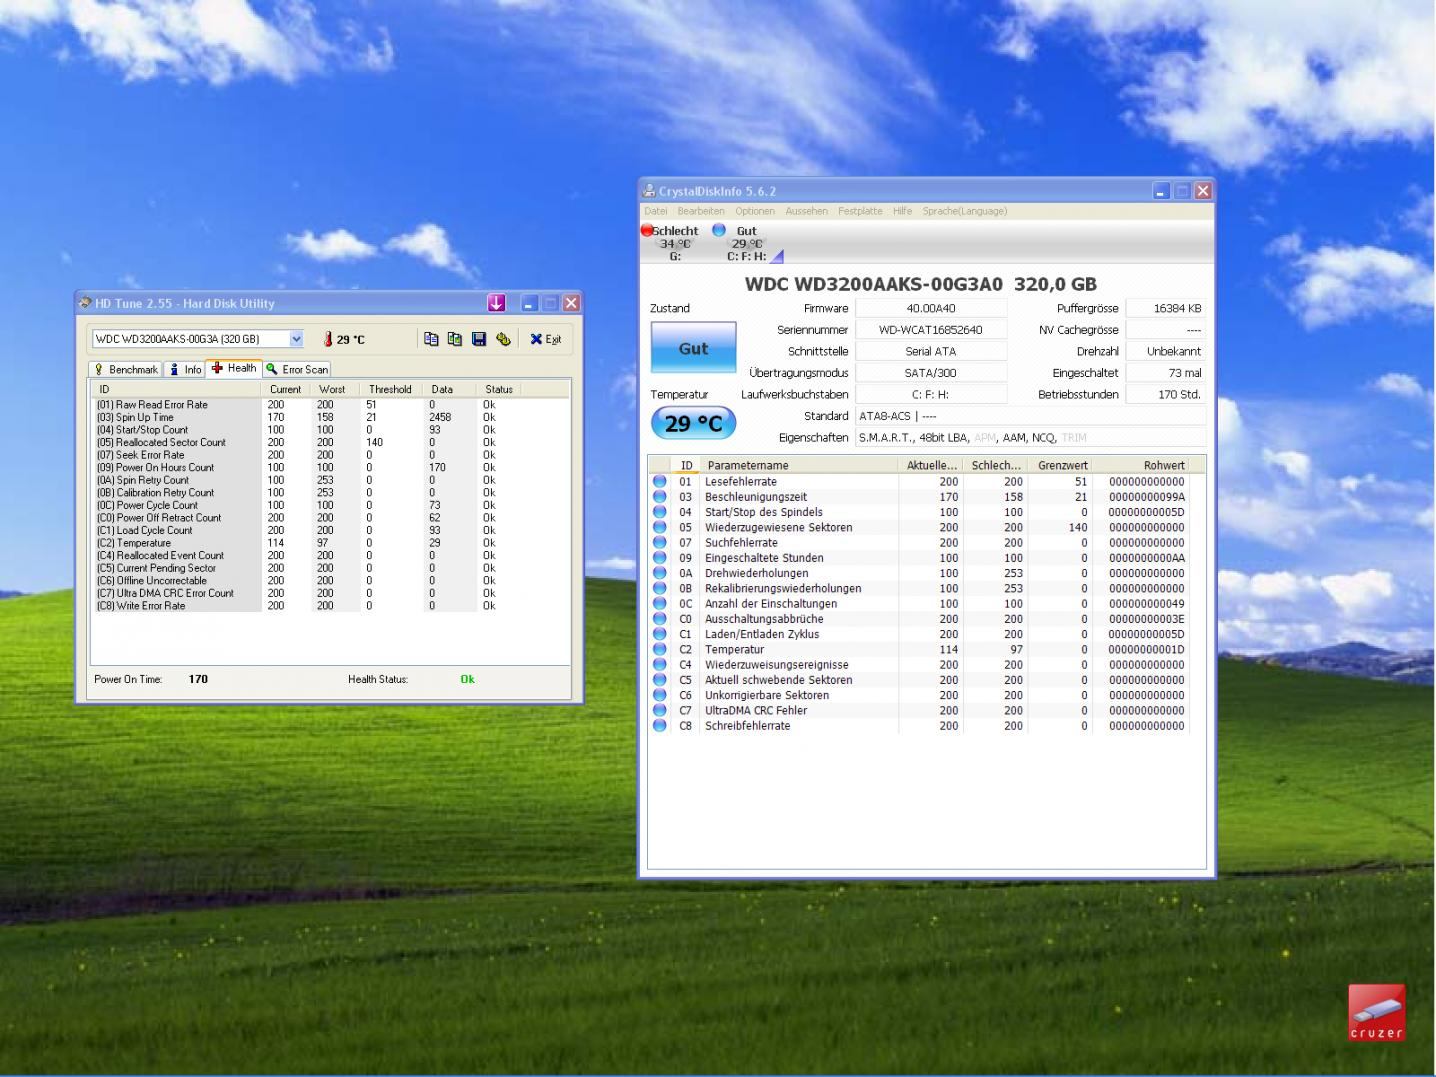
Task: Click the blue status orb for row 05 Wiederzugewiesene Sektoren
Action: tap(660, 527)
